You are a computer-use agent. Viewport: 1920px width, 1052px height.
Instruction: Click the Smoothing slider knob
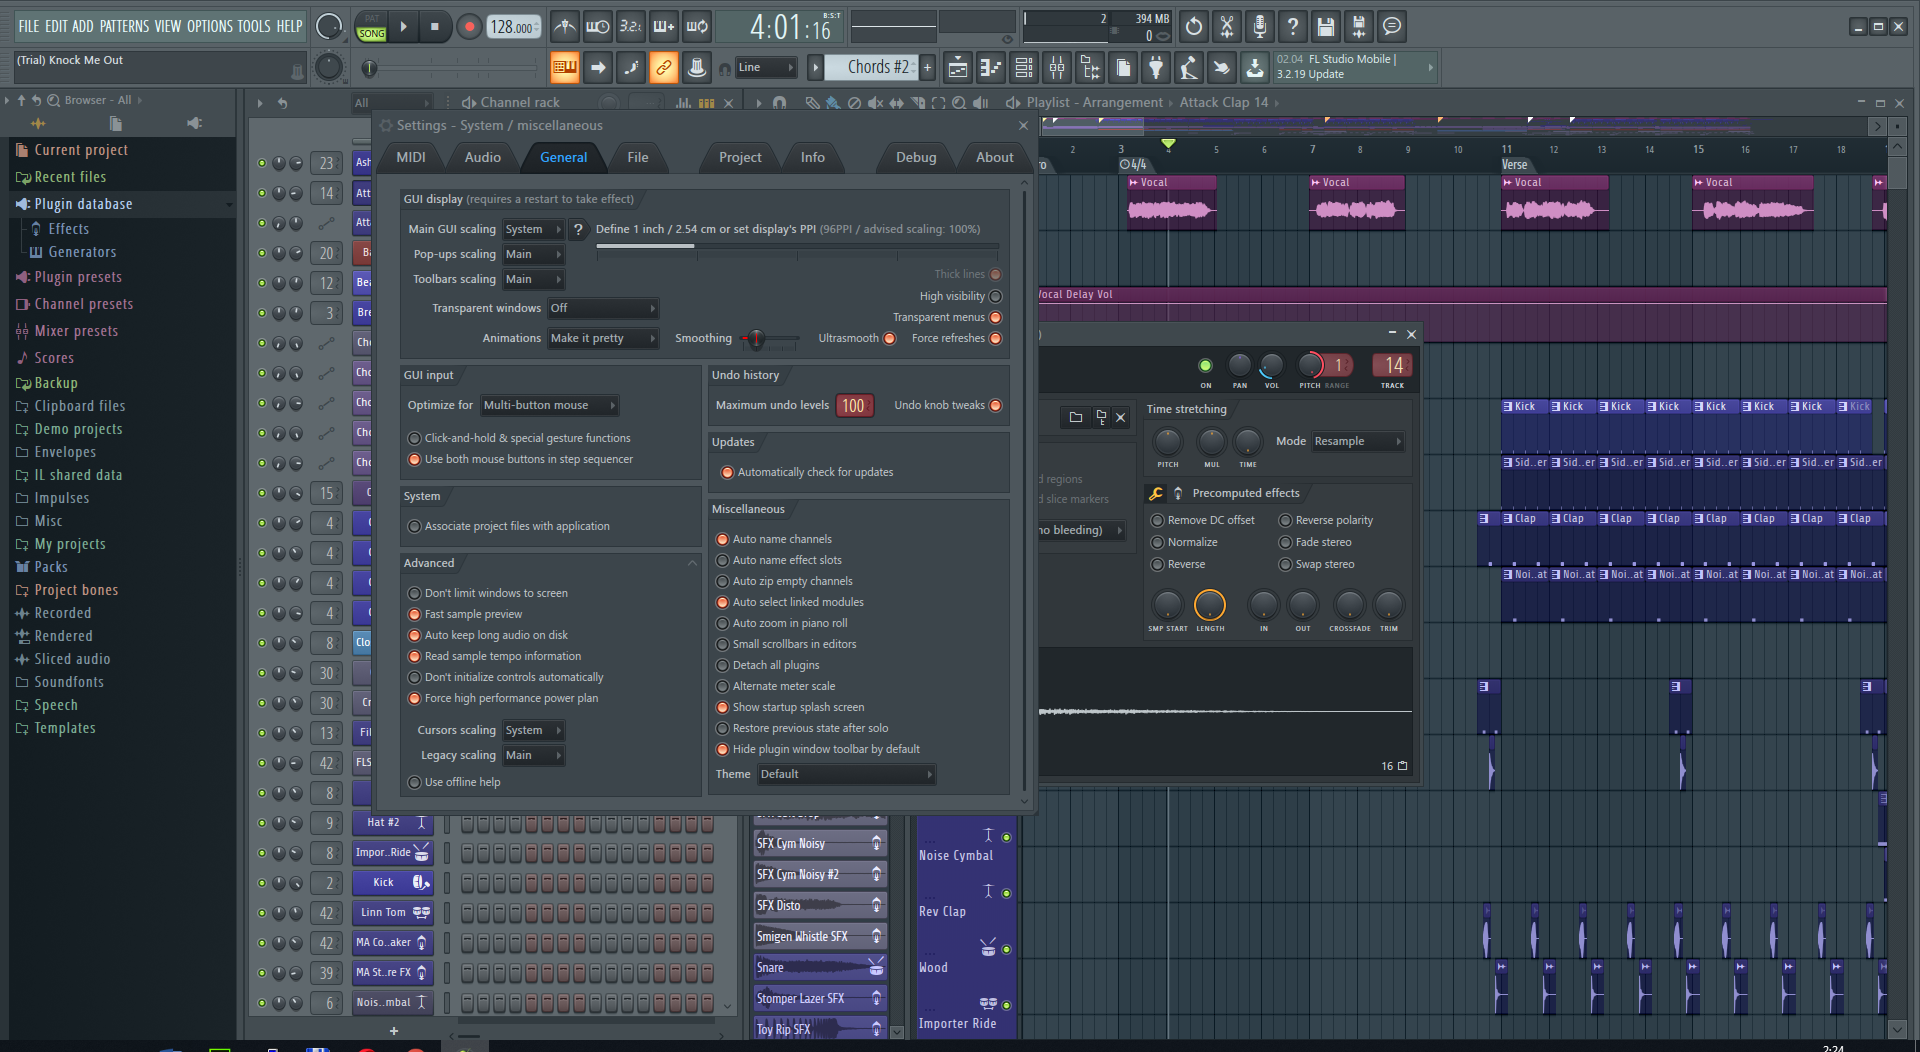pyautogui.click(x=756, y=339)
